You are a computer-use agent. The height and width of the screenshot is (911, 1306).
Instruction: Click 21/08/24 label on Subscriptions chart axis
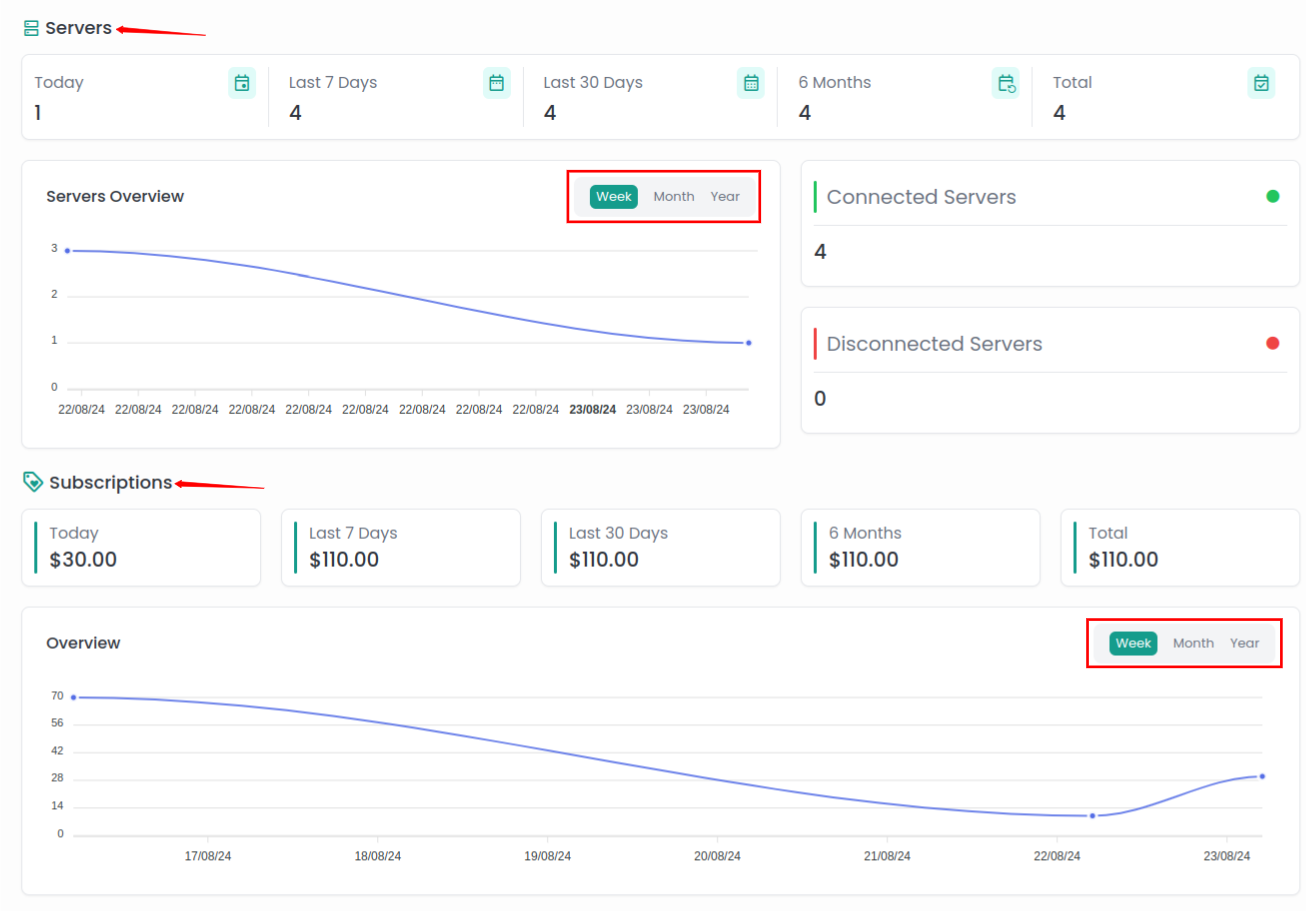click(887, 857)
